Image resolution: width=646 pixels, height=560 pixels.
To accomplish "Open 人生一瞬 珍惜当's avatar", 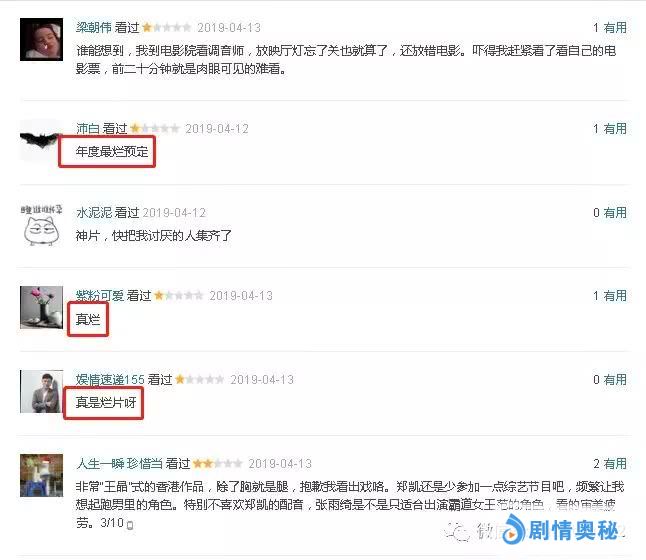I will tap(41, 476).
